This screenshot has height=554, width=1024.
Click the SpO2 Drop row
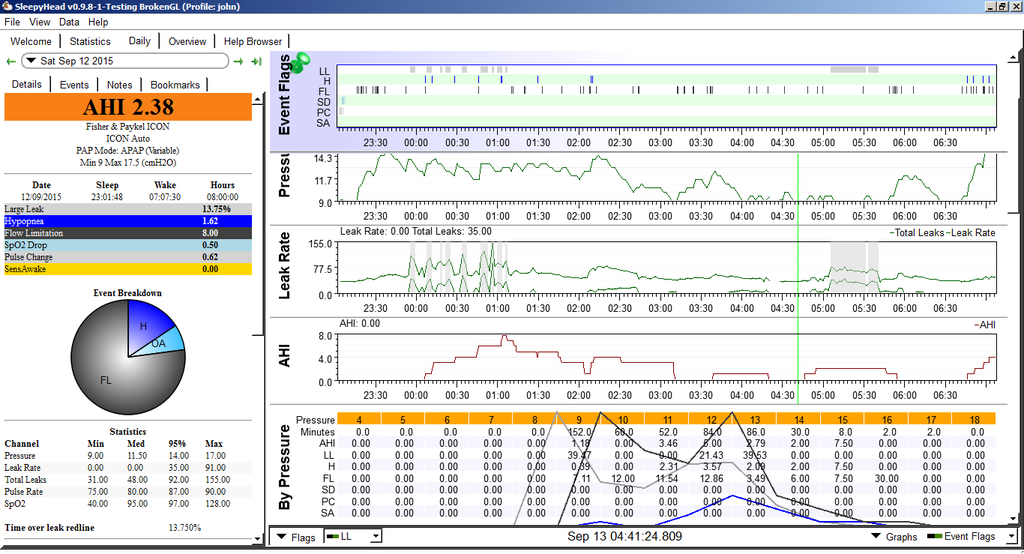click(128, 245)
